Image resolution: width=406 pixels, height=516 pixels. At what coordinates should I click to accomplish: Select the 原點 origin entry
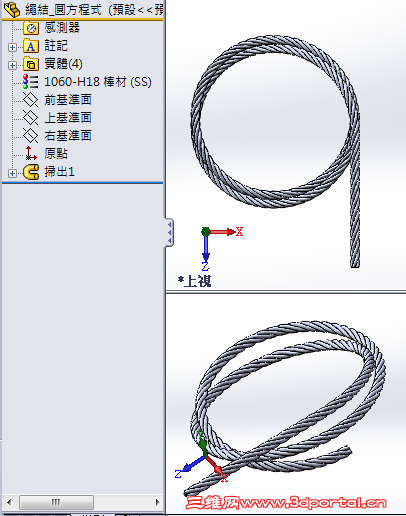pyautogui.click(x=56, y=154)
